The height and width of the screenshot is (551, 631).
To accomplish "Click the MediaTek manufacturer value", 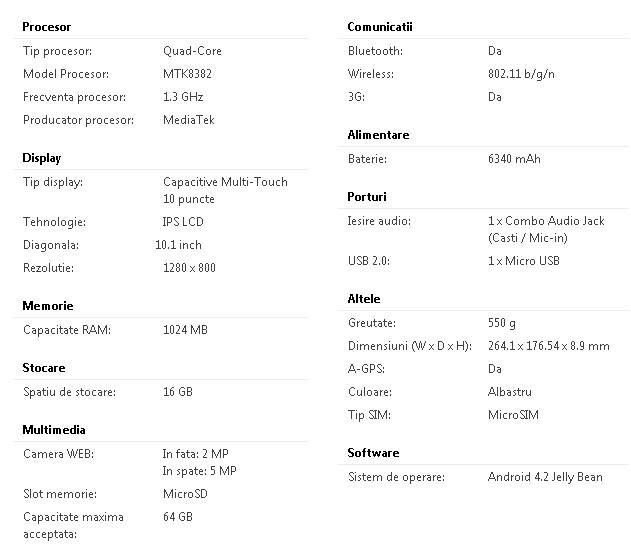I will click(189, 120).
